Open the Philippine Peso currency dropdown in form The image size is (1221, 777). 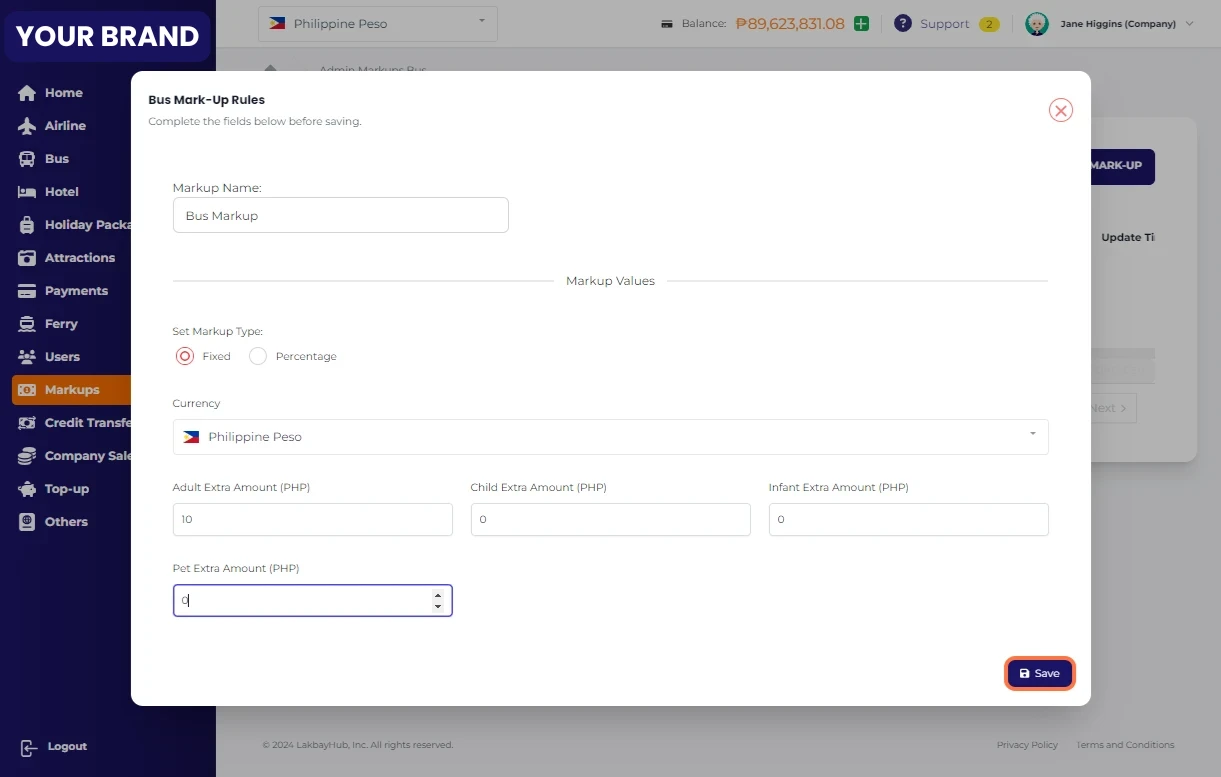click(x=610, y=437)
